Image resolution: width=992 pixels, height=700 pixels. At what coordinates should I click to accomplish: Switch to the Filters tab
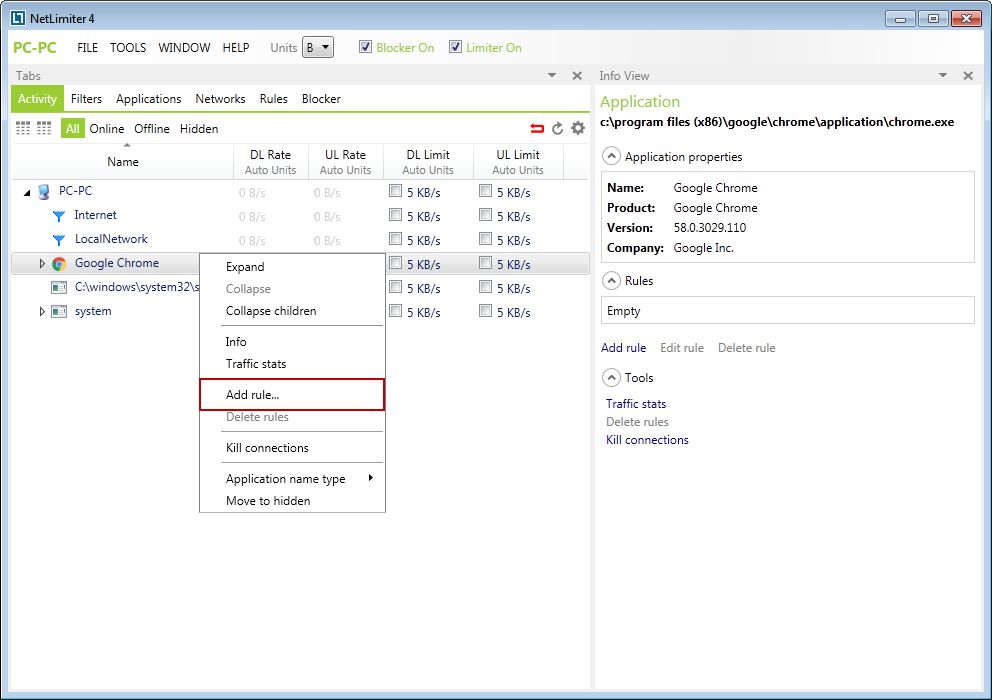86,99
